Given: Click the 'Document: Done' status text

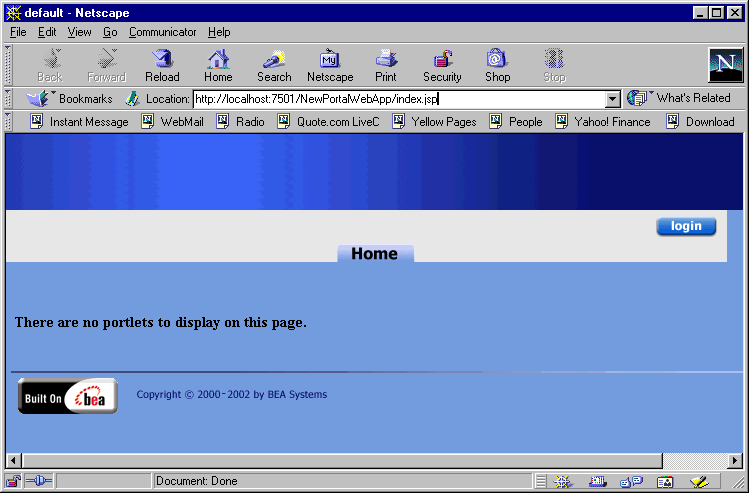Looking at the screenshot, I should [197, 481].
